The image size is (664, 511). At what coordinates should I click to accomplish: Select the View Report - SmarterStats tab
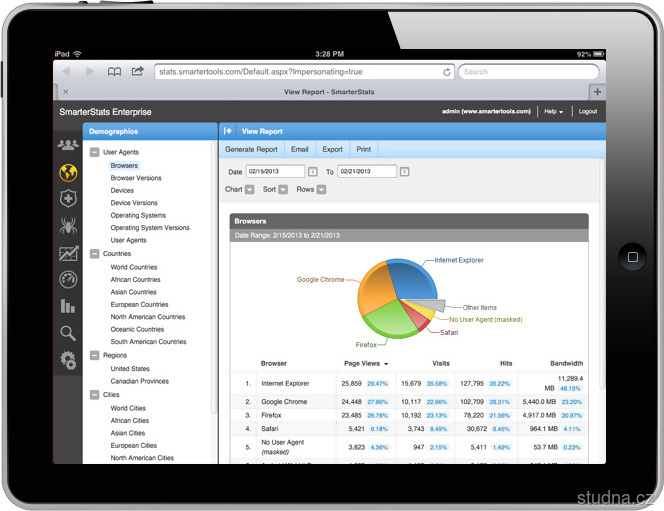(x=329, y=91)
